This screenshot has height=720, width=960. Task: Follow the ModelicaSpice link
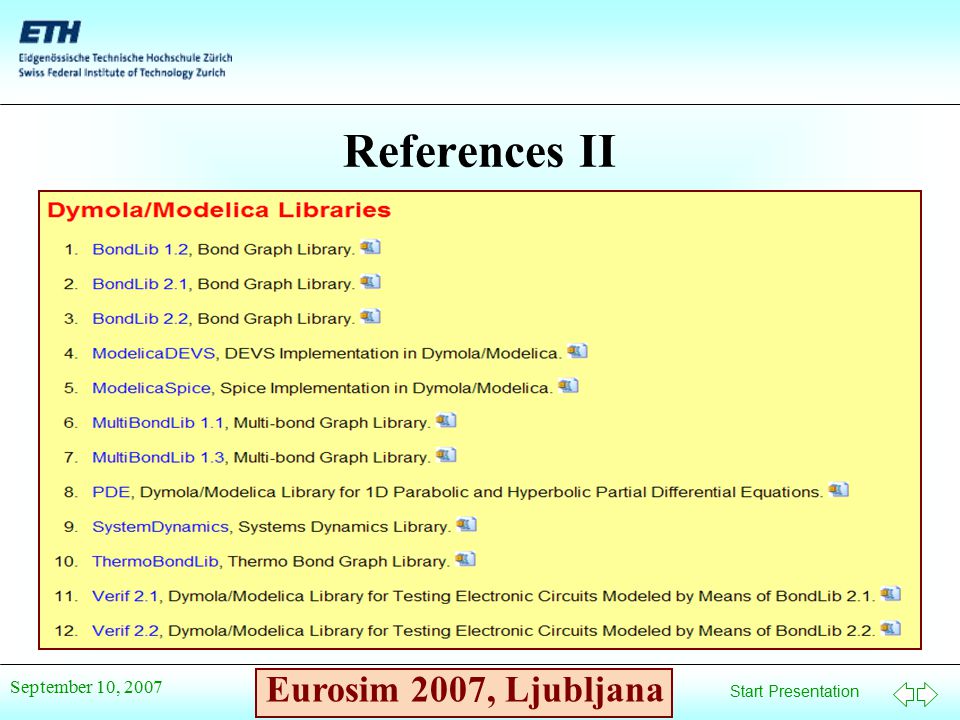151,388
